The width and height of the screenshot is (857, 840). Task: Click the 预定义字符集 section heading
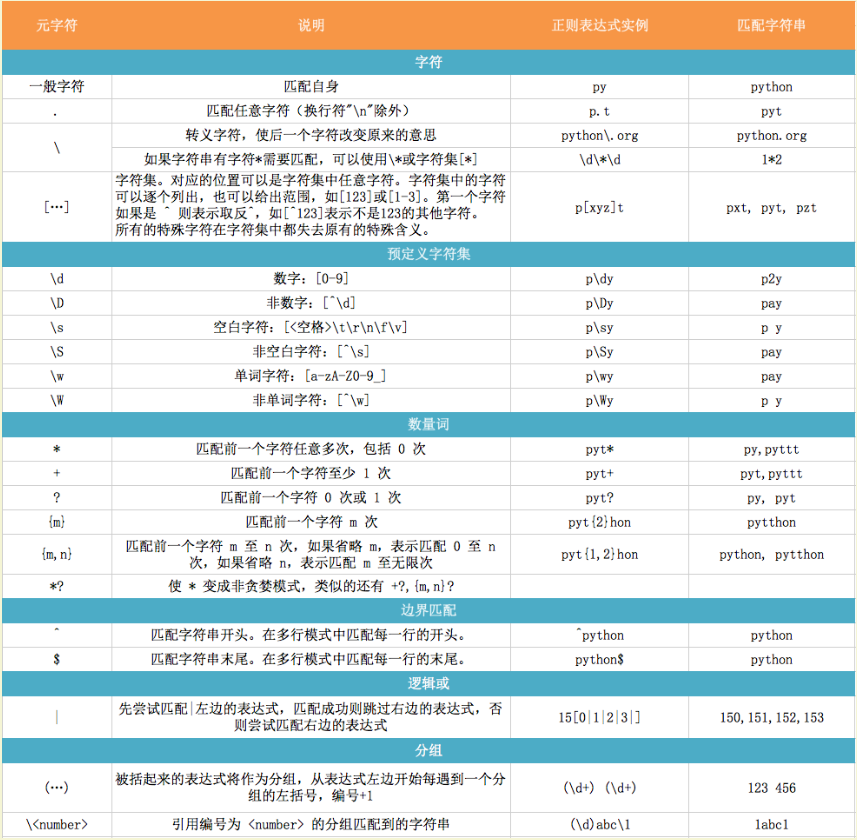coord(428,254)
